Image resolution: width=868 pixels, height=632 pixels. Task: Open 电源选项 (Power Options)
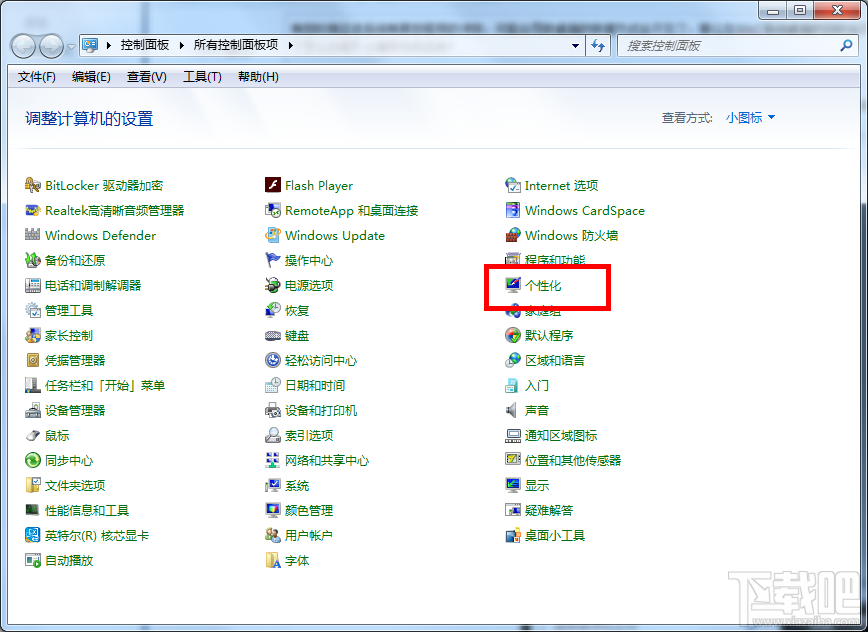point(311,285)
